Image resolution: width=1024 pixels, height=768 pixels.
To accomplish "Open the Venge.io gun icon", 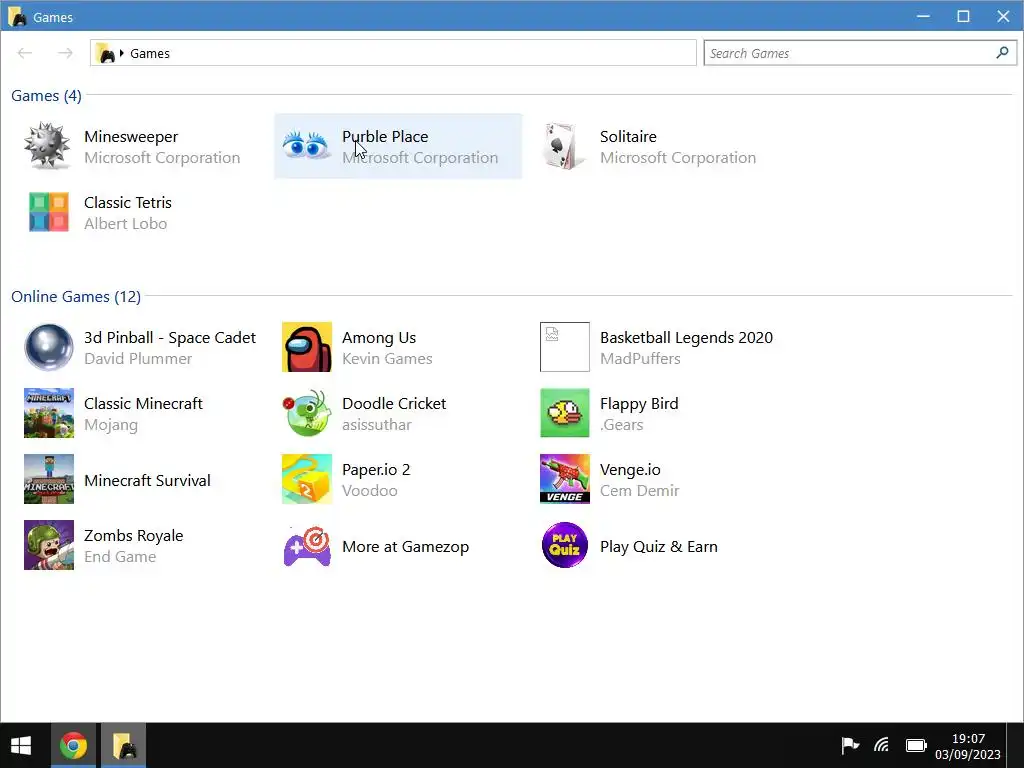I will (x=565, y=479).
